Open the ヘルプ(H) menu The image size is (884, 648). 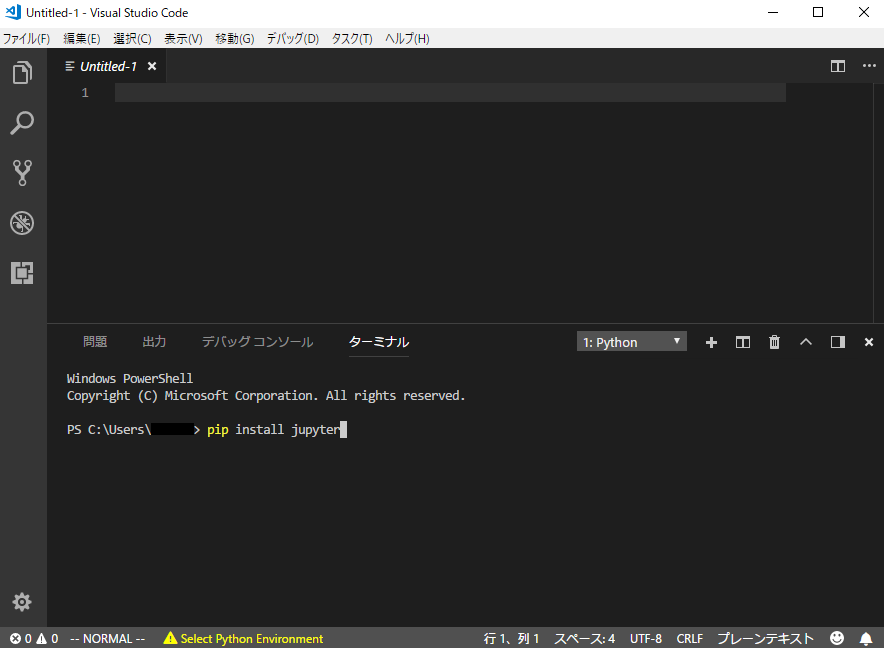point(407,38)
